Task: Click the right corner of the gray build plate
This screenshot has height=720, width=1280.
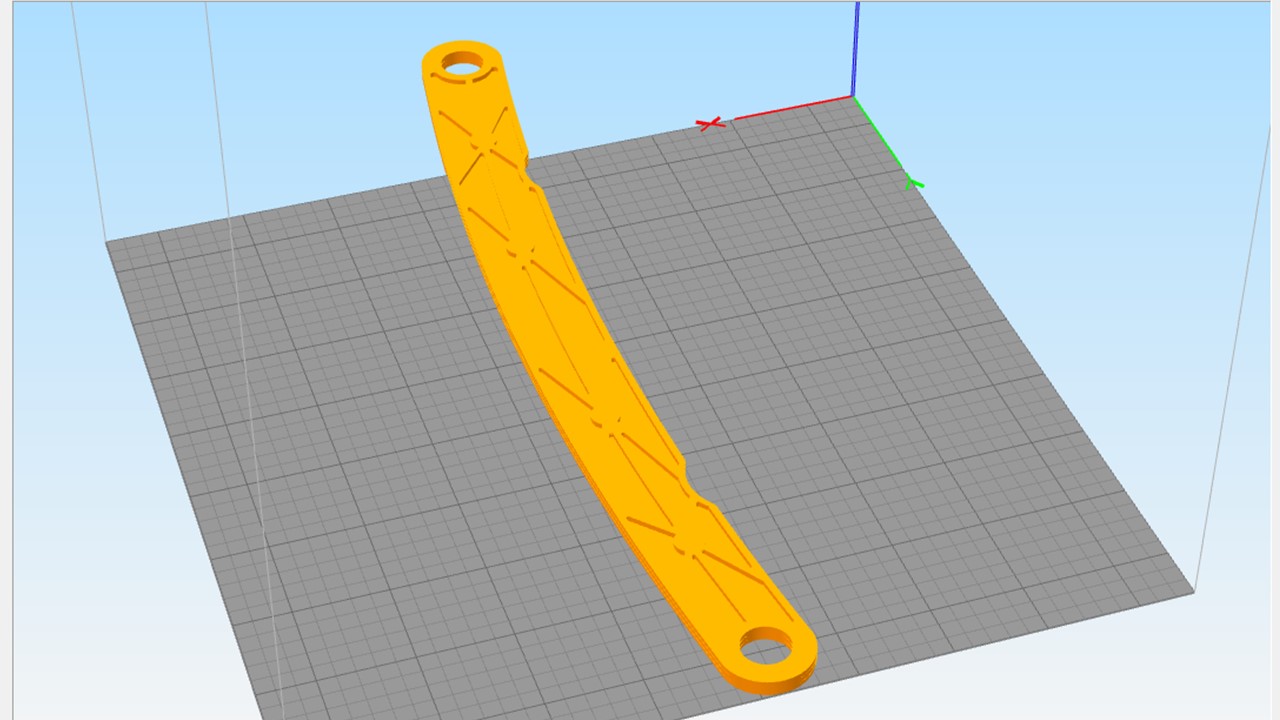Action: point(1192,591)
